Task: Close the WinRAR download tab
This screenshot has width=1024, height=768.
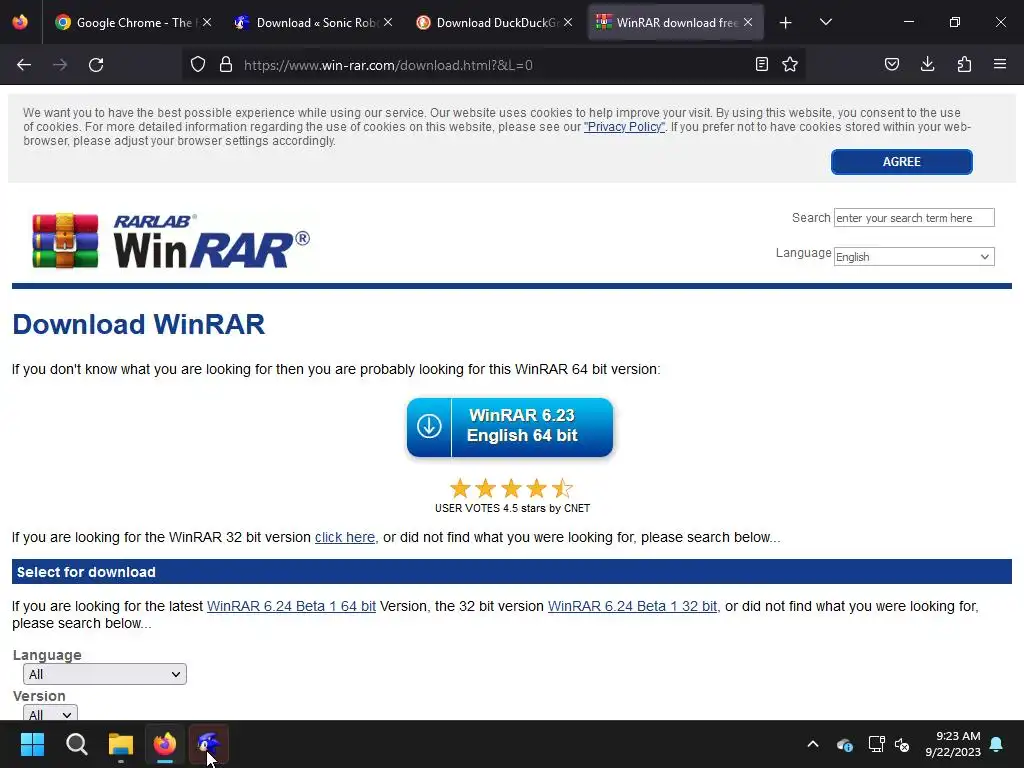Action: pyautogui.click(x=748, y=22)
